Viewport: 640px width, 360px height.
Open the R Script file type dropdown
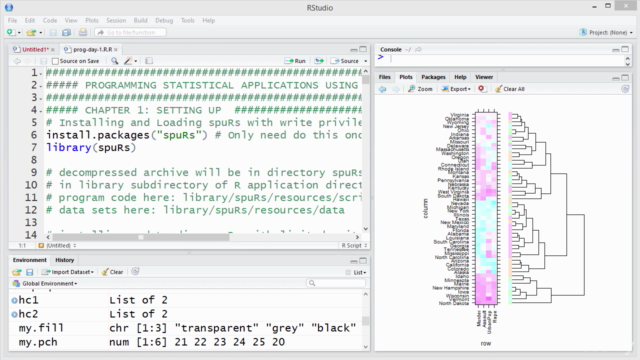(x=354, y=245)
